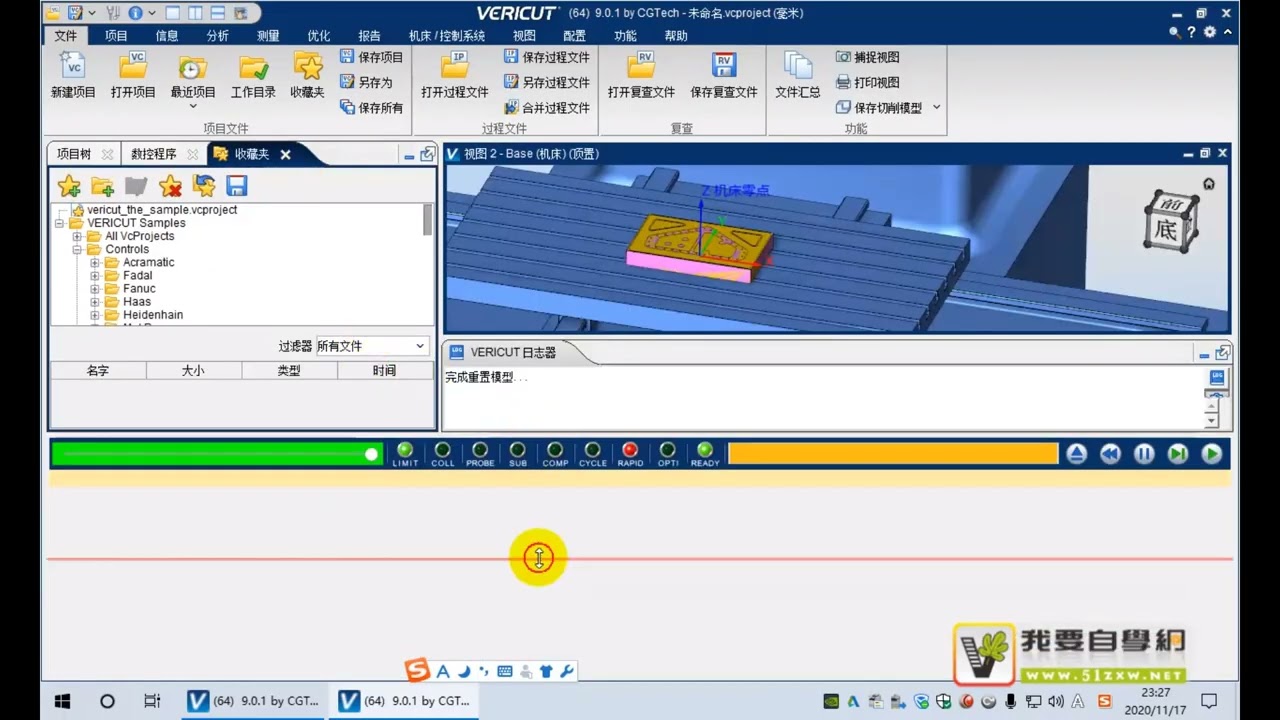The image size is (1280, 720).
Task: Switch to the 项目树 panel tab
Action: coord(74,154)
